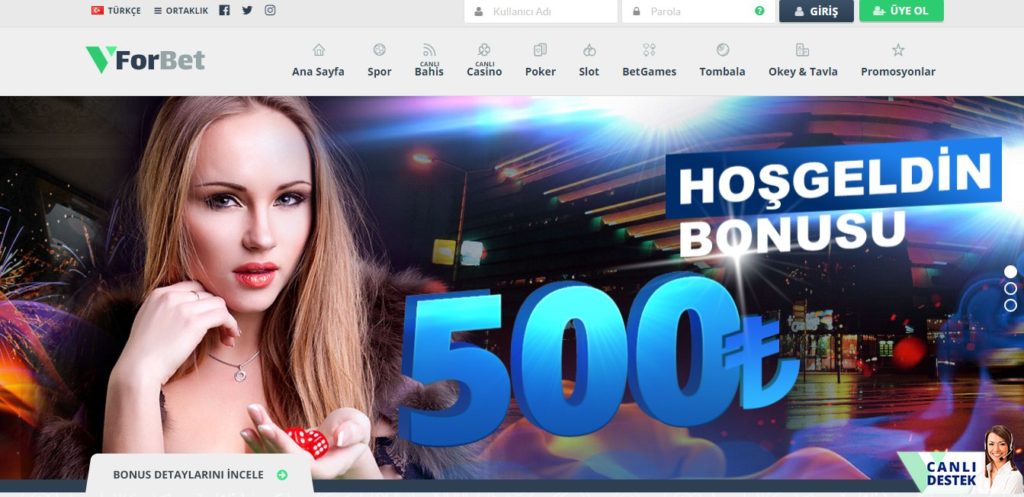Click the ball icon above Tombala

(x=722, y=50)
